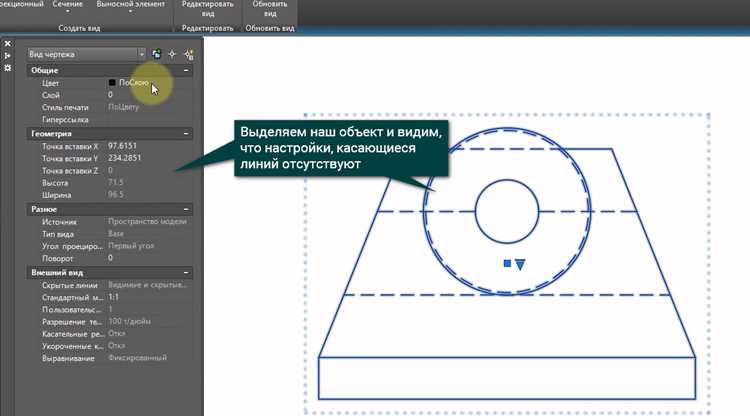The height and width of the screenshot is (416, 750).
Task: Click the 'Пользовательс...' scale row
Action: pyautogui.click(x=110, y=309)
